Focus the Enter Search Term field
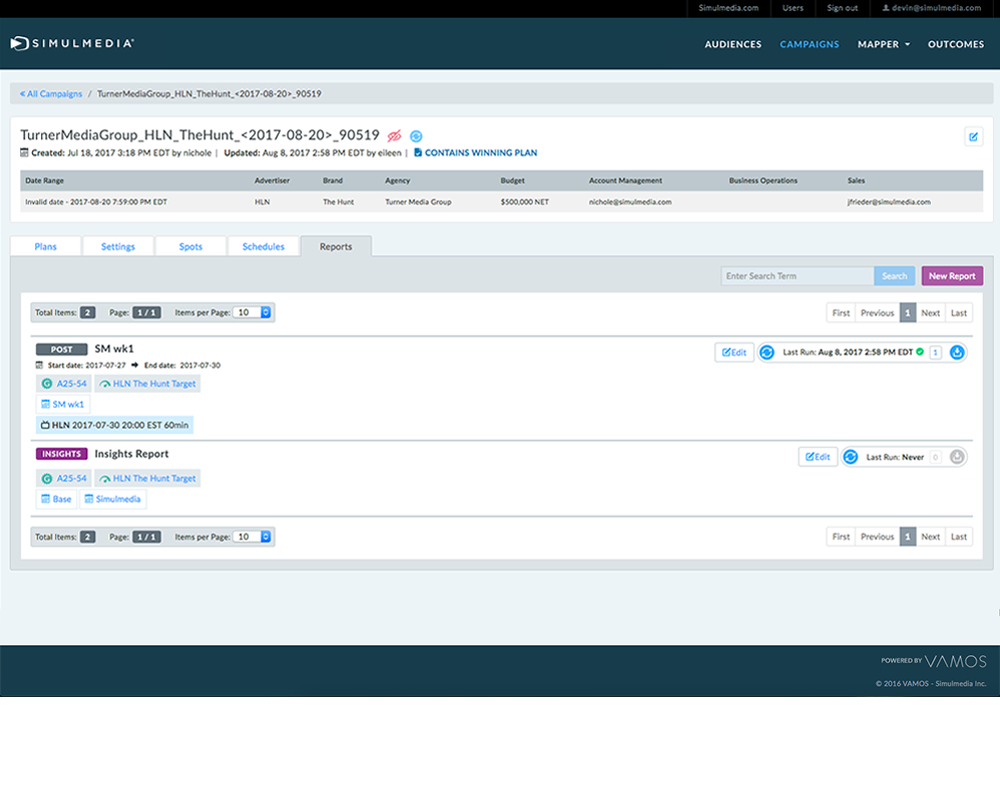 pyautogui.click(x=797, y=276)
